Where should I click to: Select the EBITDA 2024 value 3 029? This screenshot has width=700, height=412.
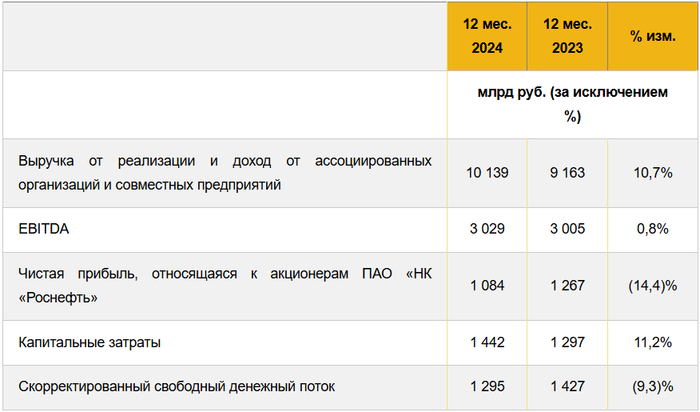[487, 229]
